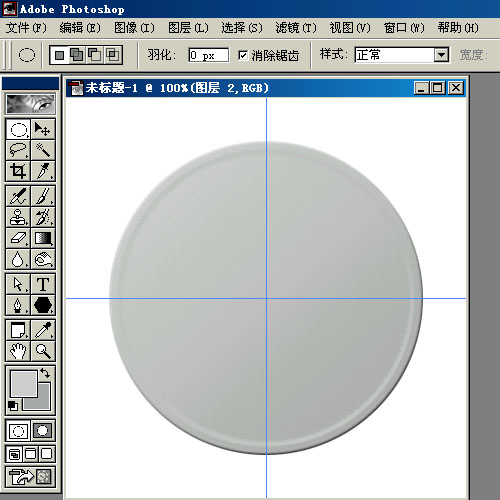Select the Zoom magnifier tool
The image size is (500, 500).
coord(43,351)
